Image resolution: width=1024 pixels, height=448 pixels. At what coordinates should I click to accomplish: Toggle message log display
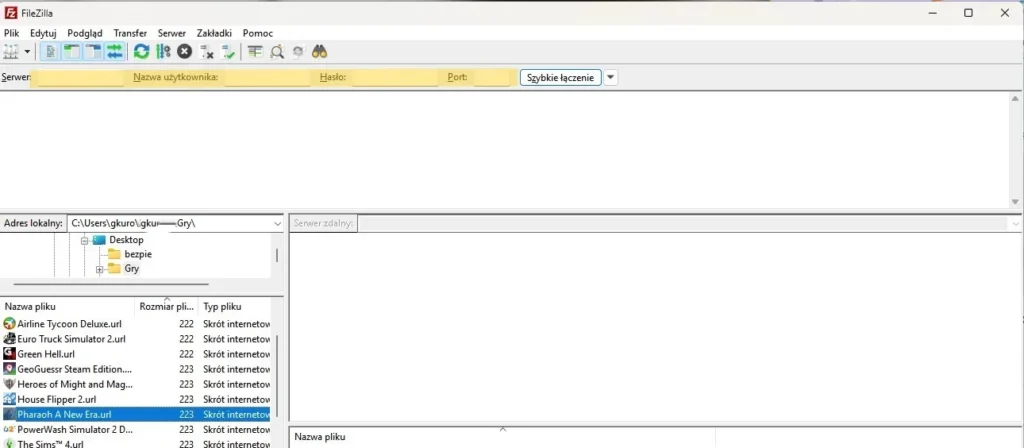[x=50, y=52]
